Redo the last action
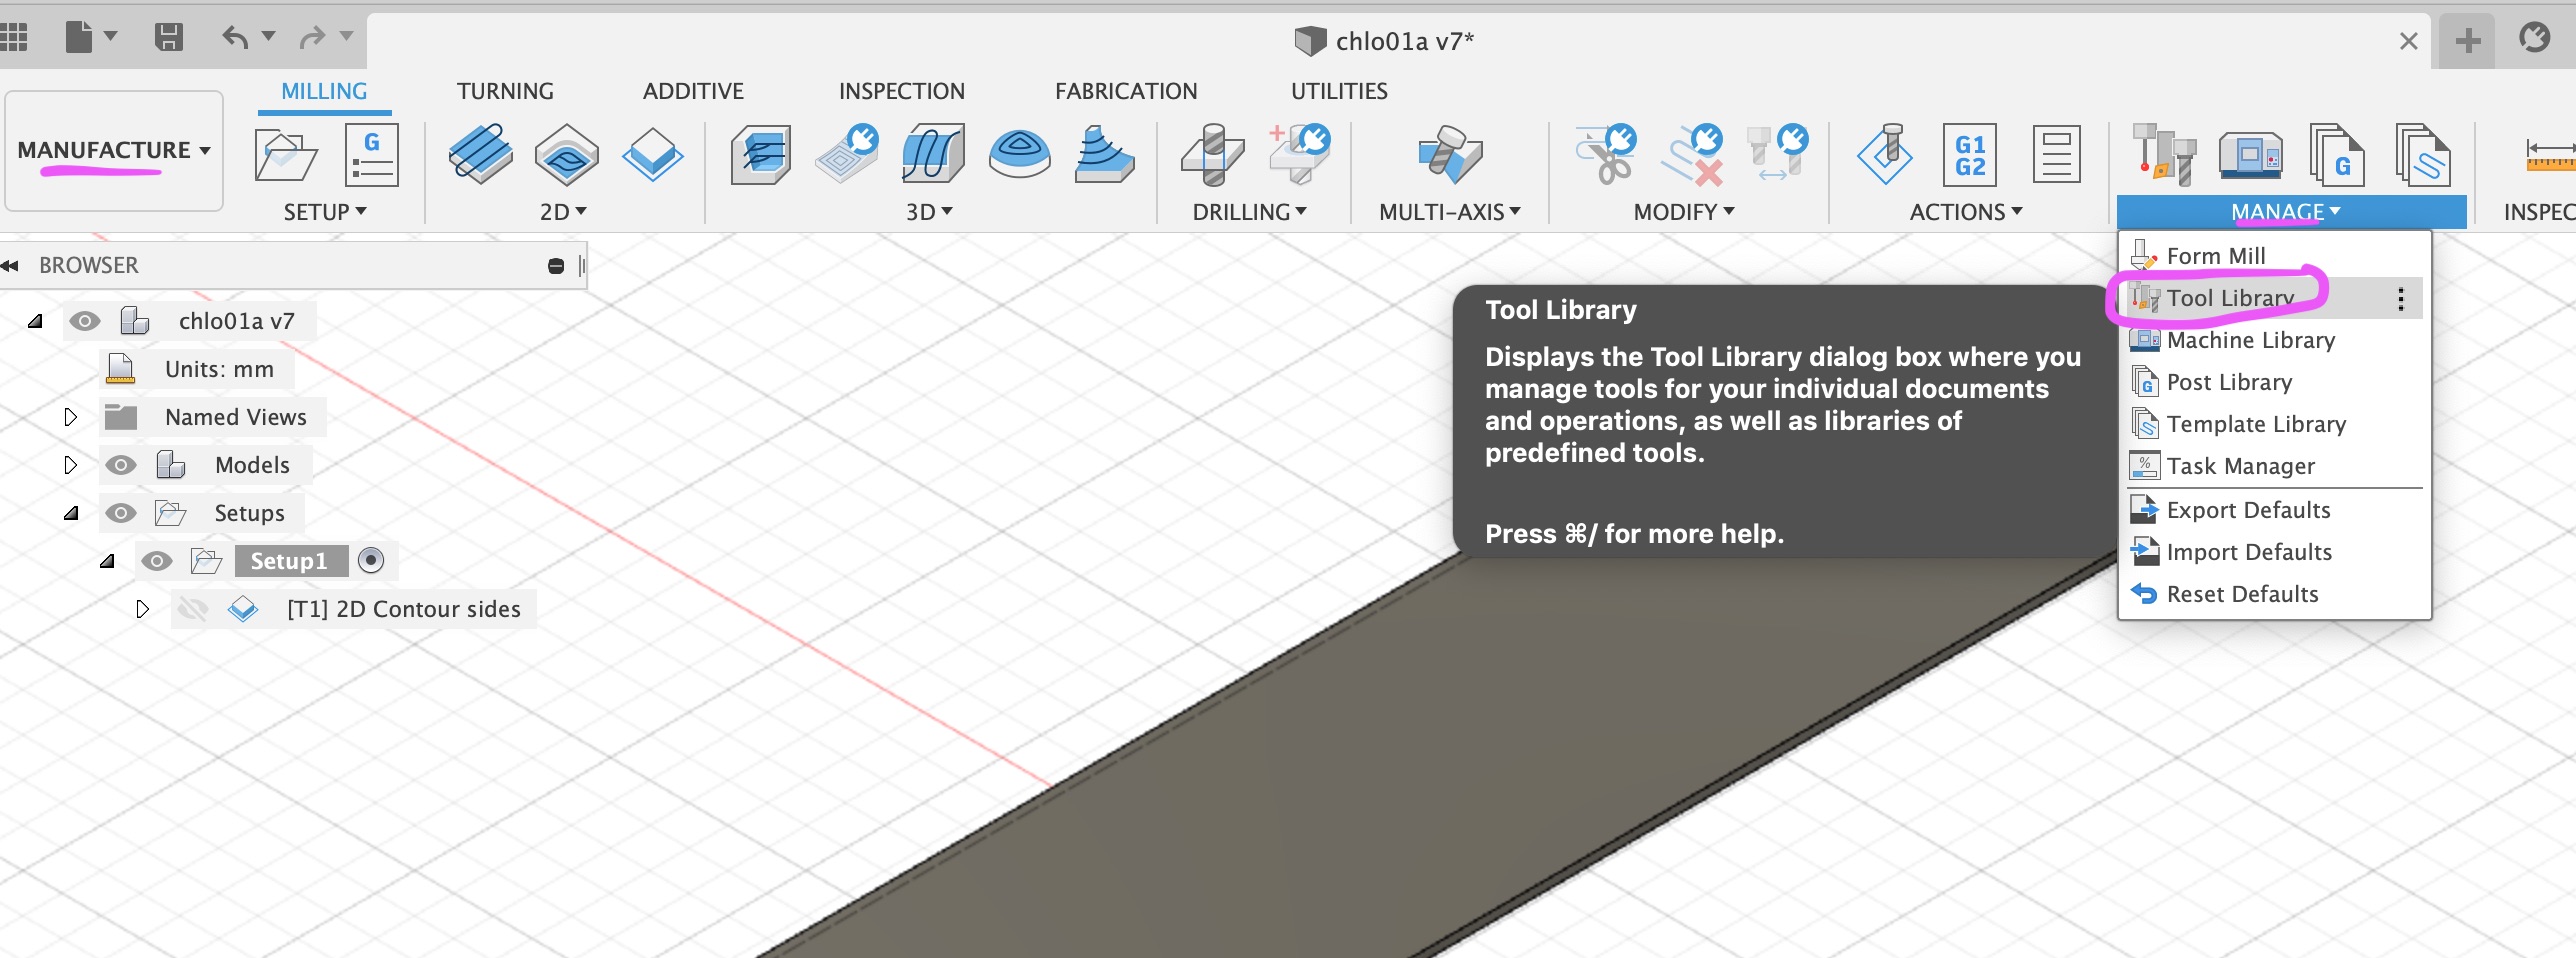 click(312, 37)
